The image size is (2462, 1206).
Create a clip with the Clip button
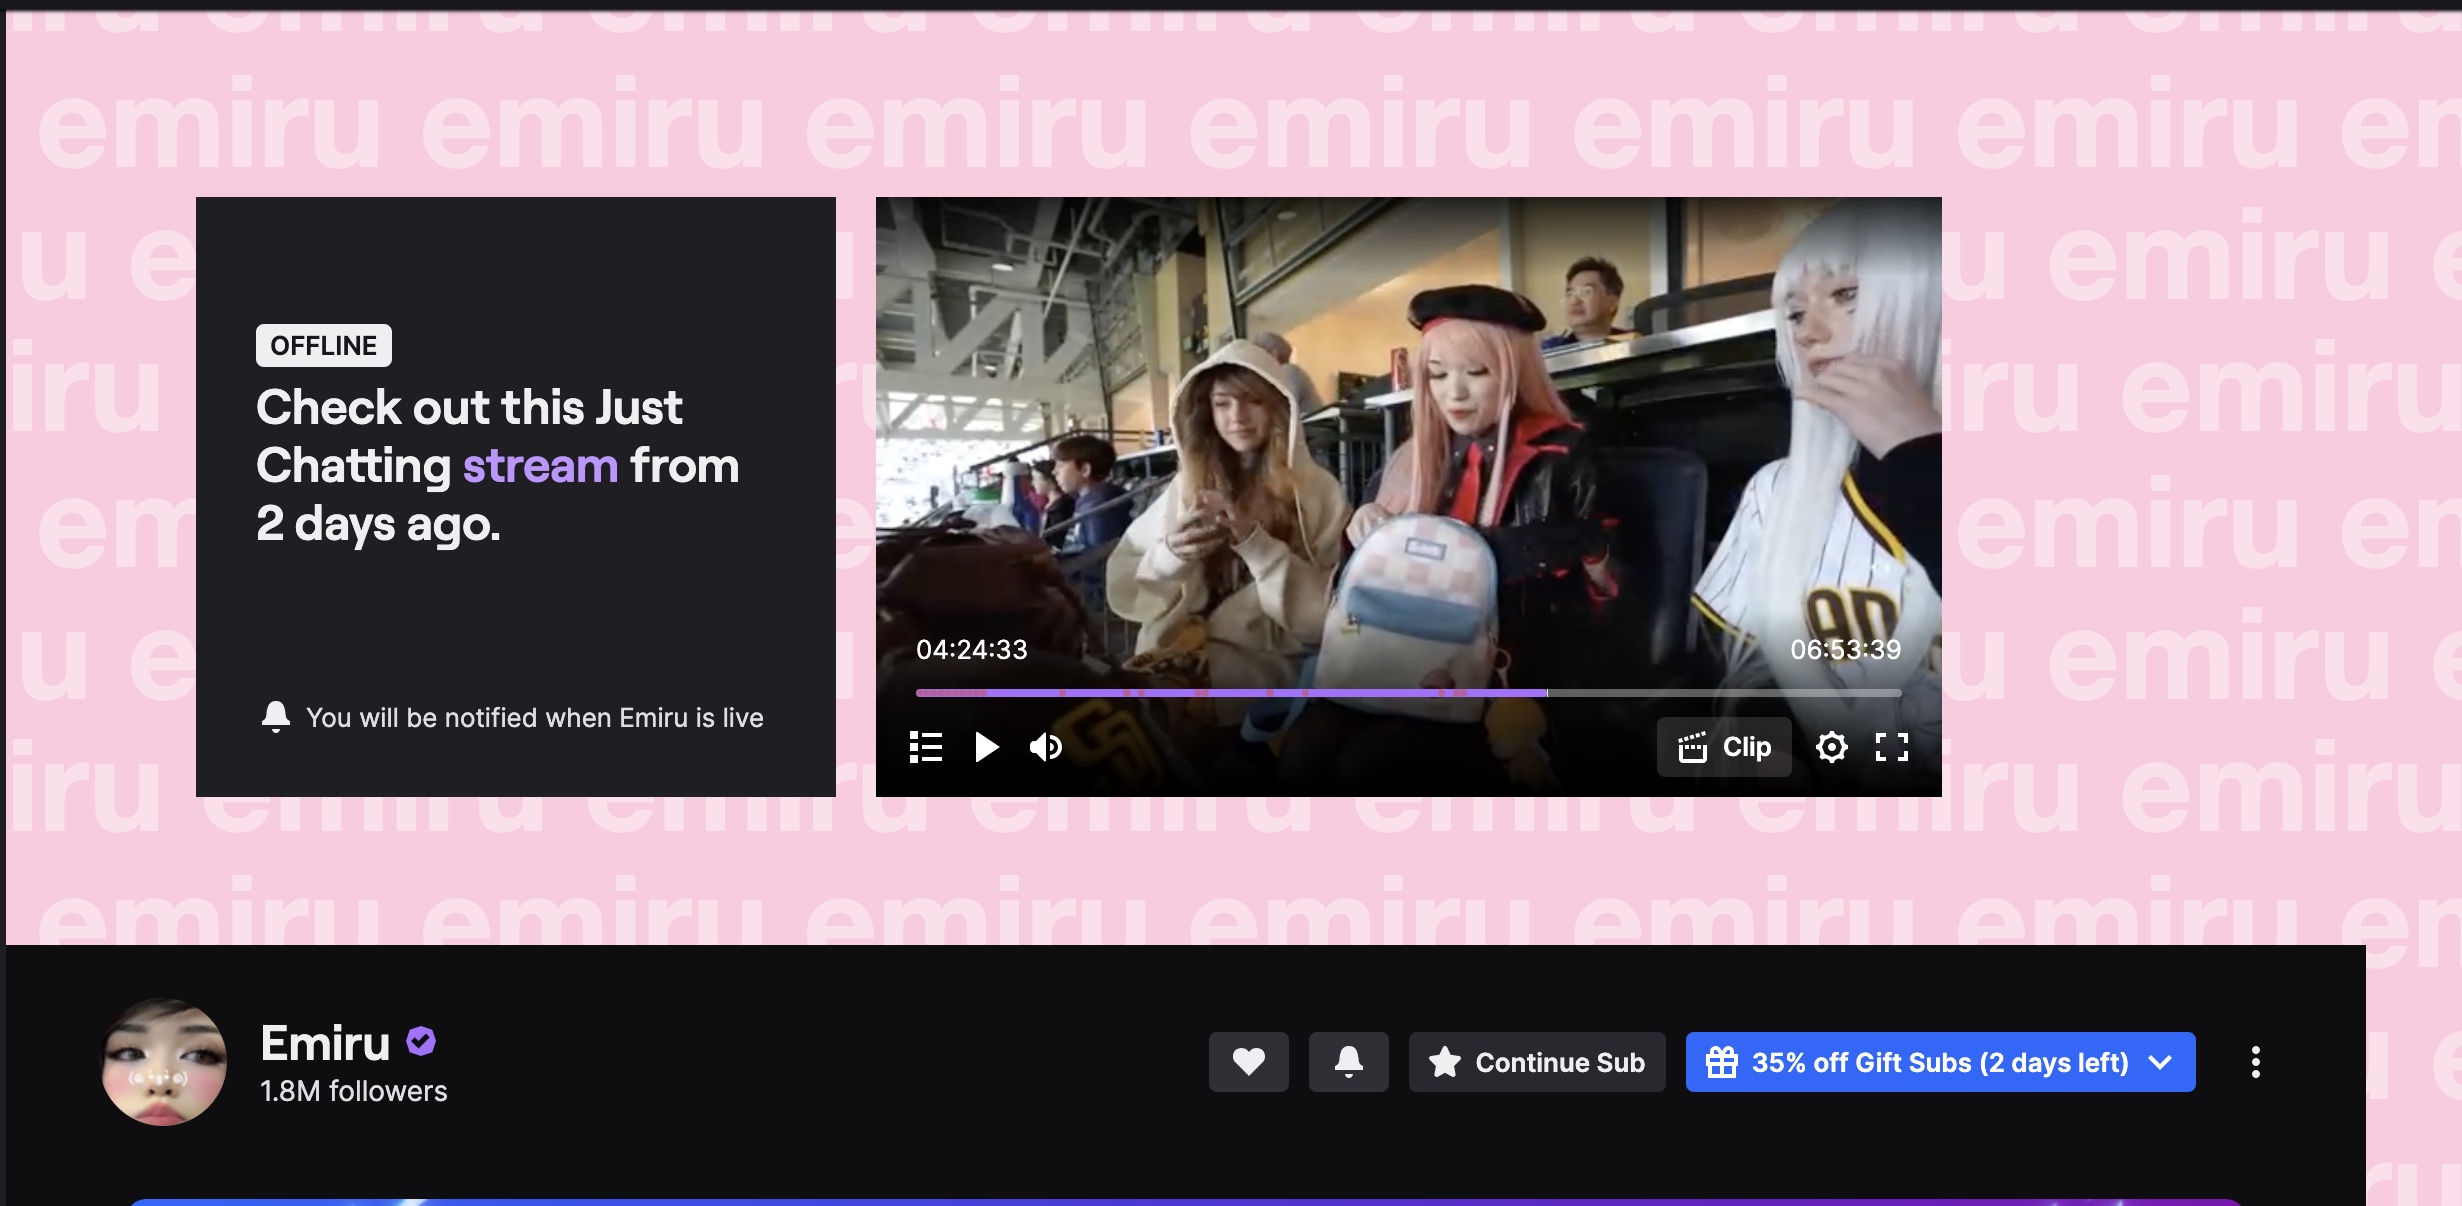(1724, 747)
